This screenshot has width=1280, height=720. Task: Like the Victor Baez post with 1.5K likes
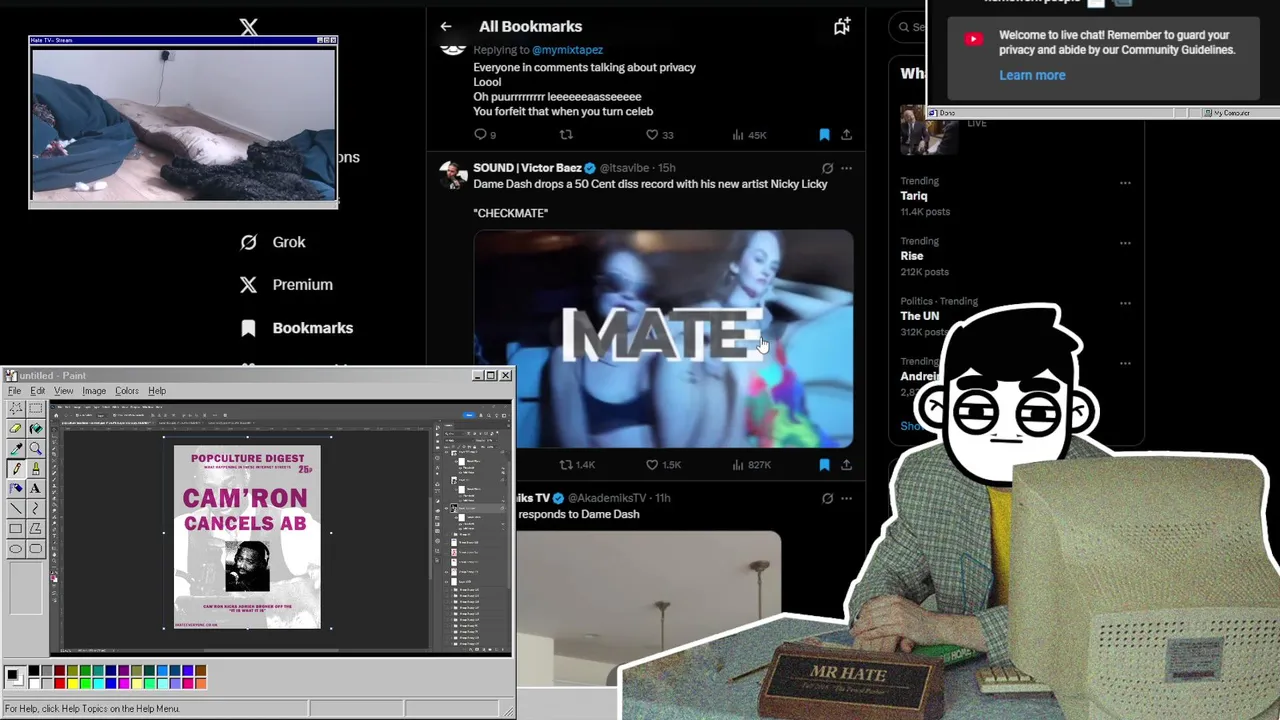(663, 464)
